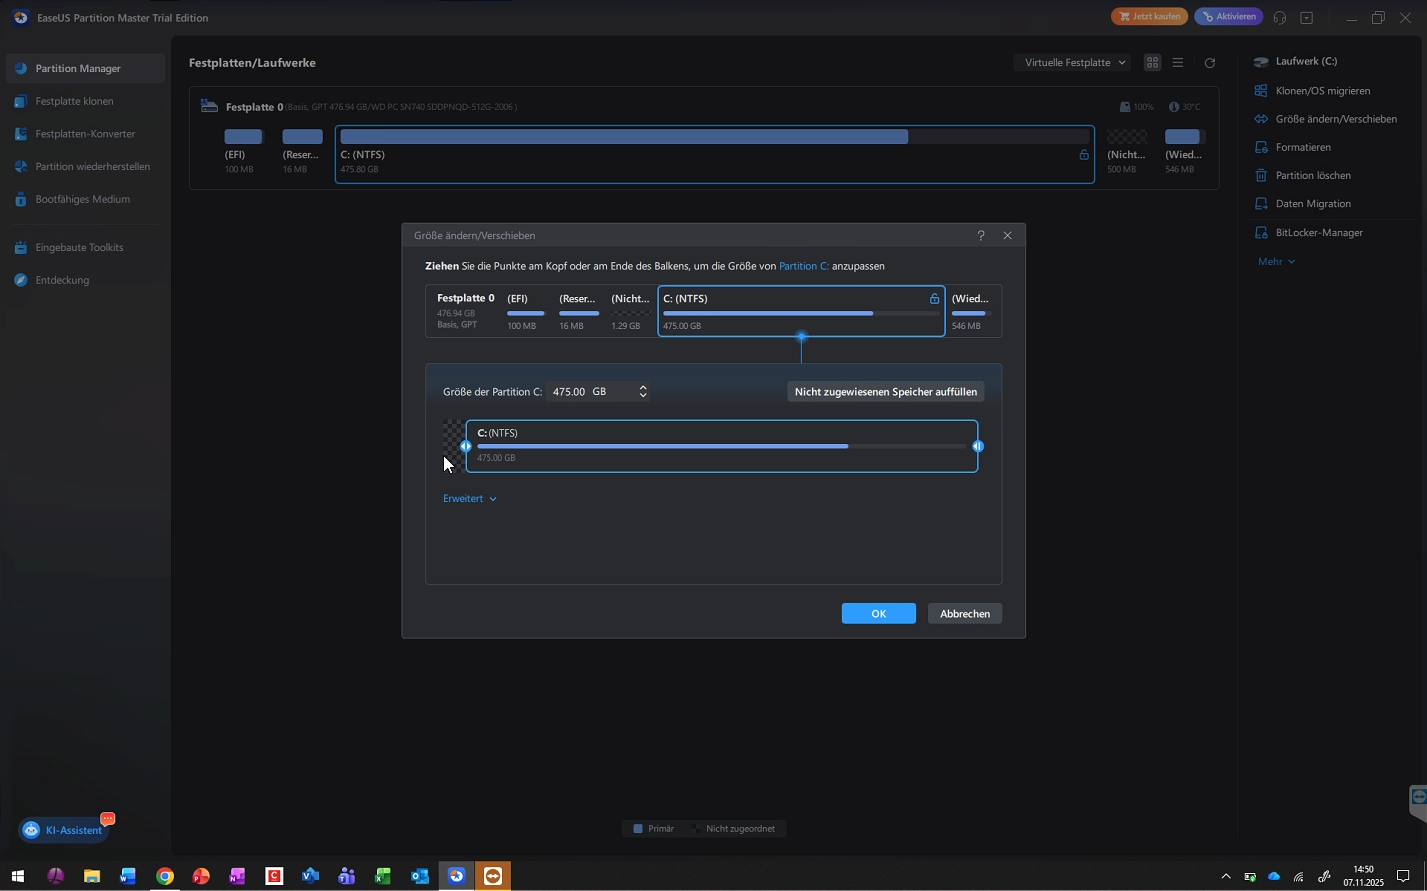
Task: Click Nicht zugewiesenen Speicher auffüllen button
Action: coord(885,392)
